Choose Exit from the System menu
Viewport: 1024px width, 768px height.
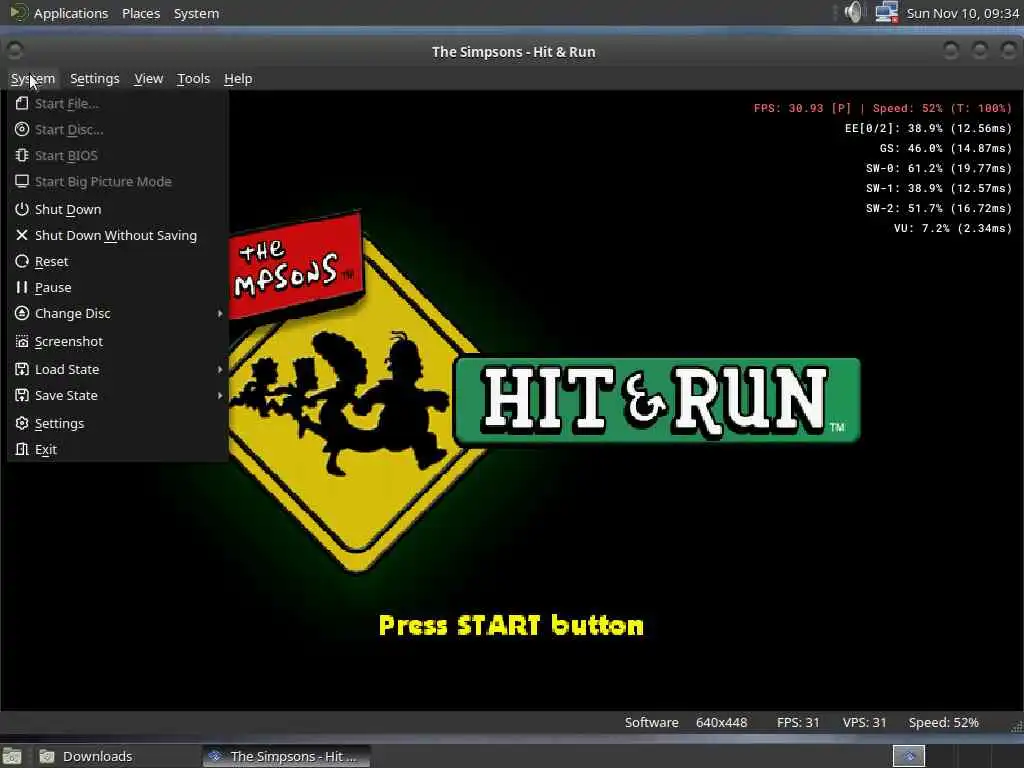[x=118, y=449]
